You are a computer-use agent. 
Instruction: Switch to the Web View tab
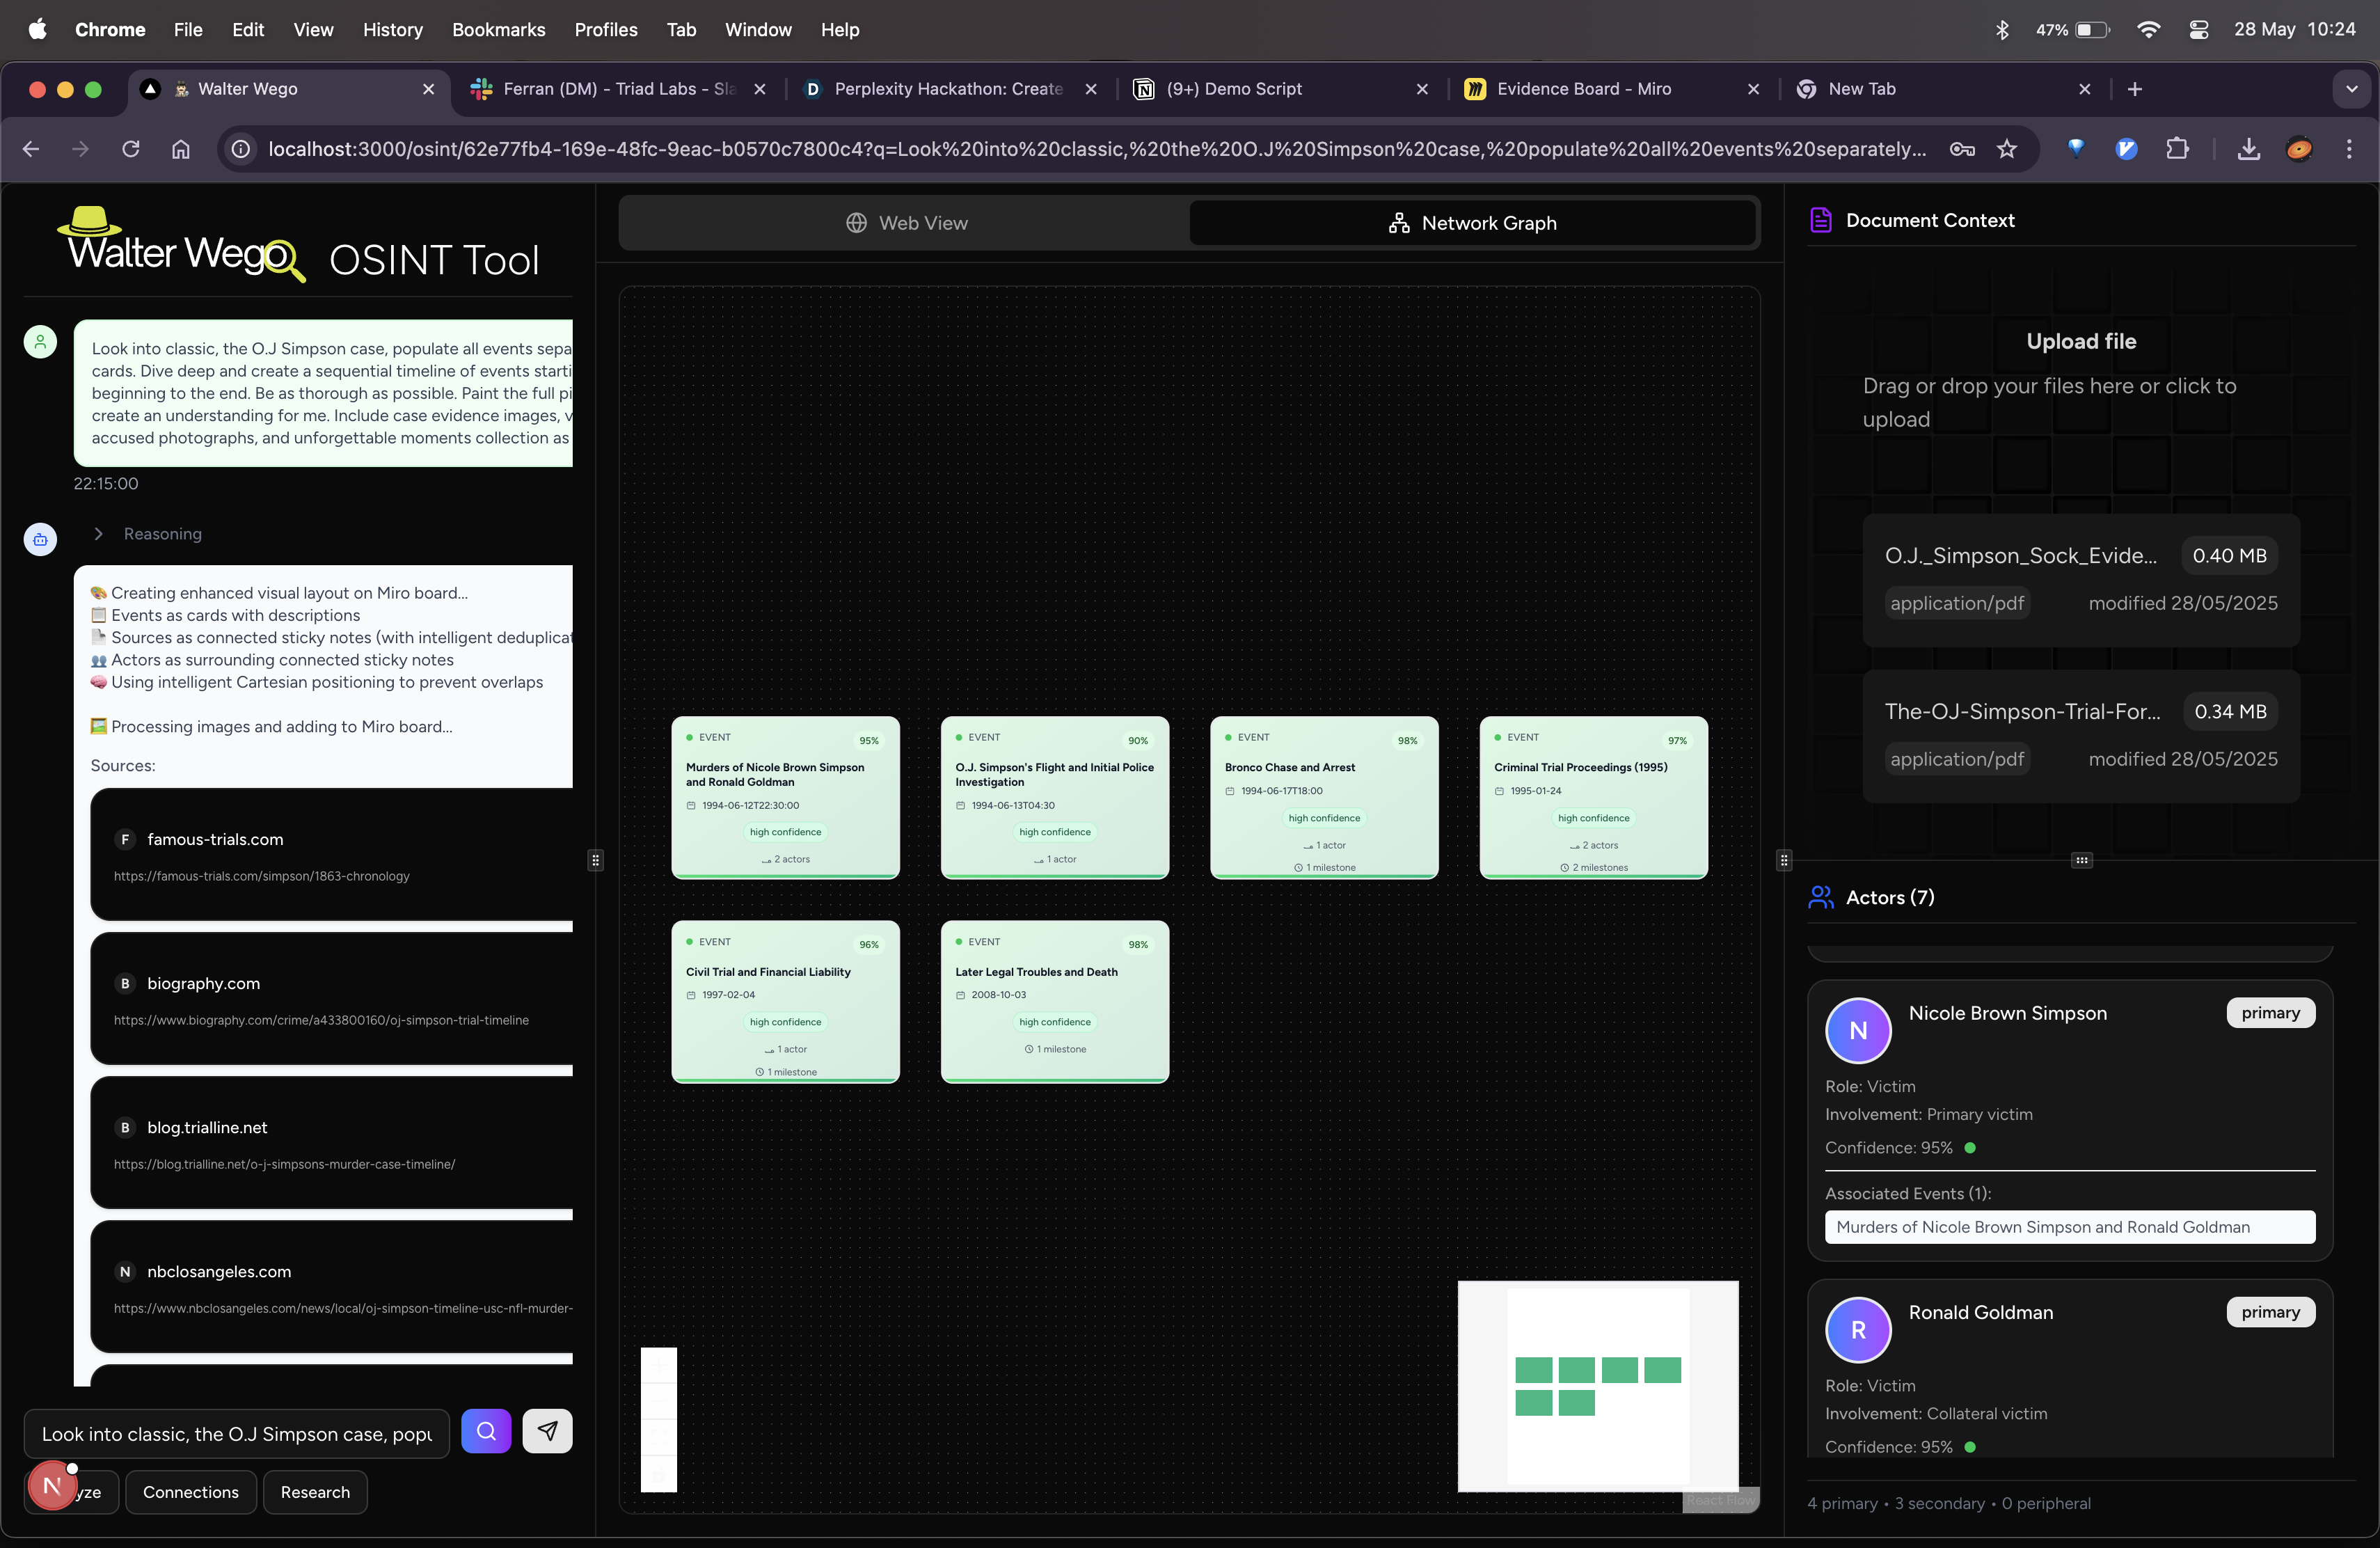click(906, 223)
